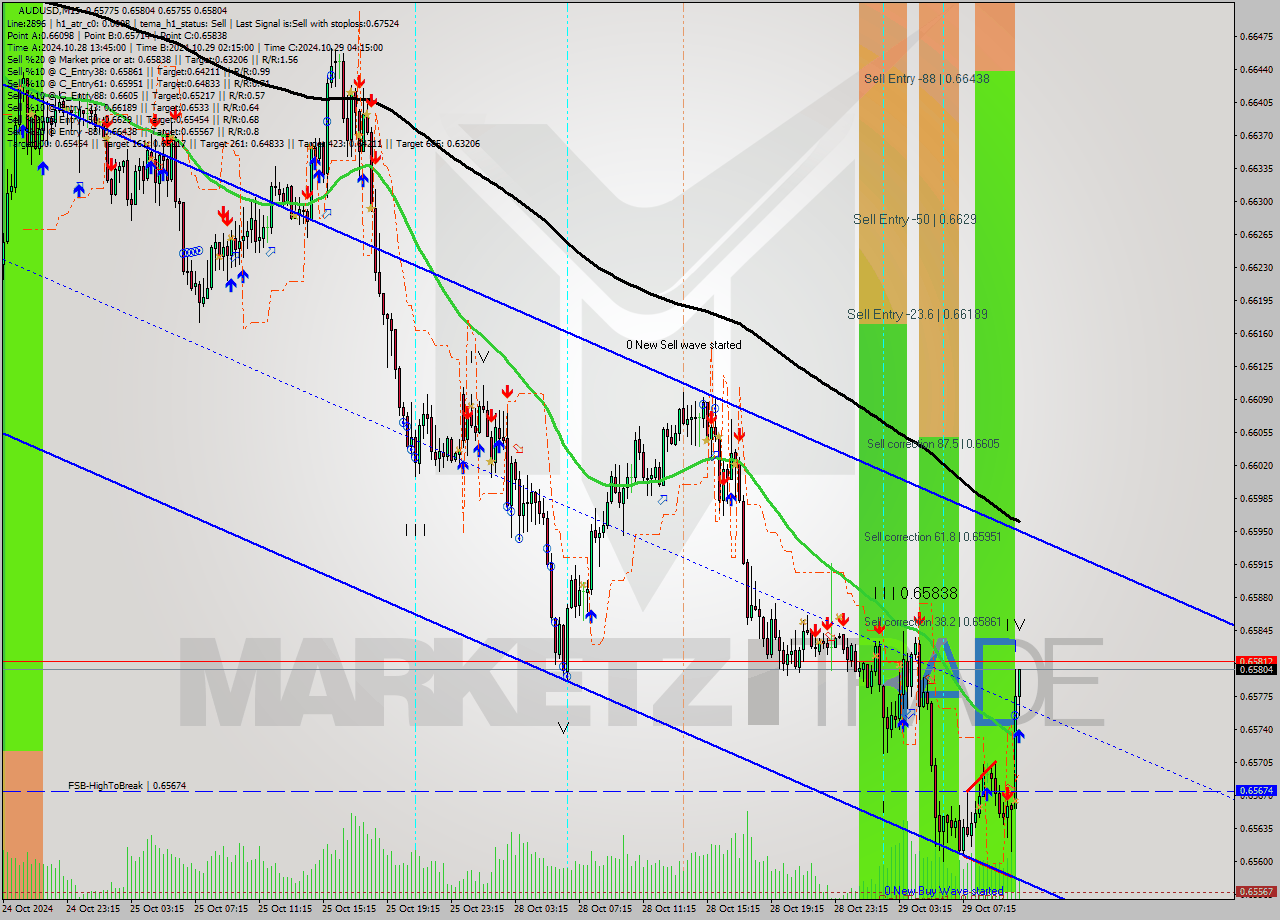Click the 0.65740 price axis label

(x=1256, y=729)
